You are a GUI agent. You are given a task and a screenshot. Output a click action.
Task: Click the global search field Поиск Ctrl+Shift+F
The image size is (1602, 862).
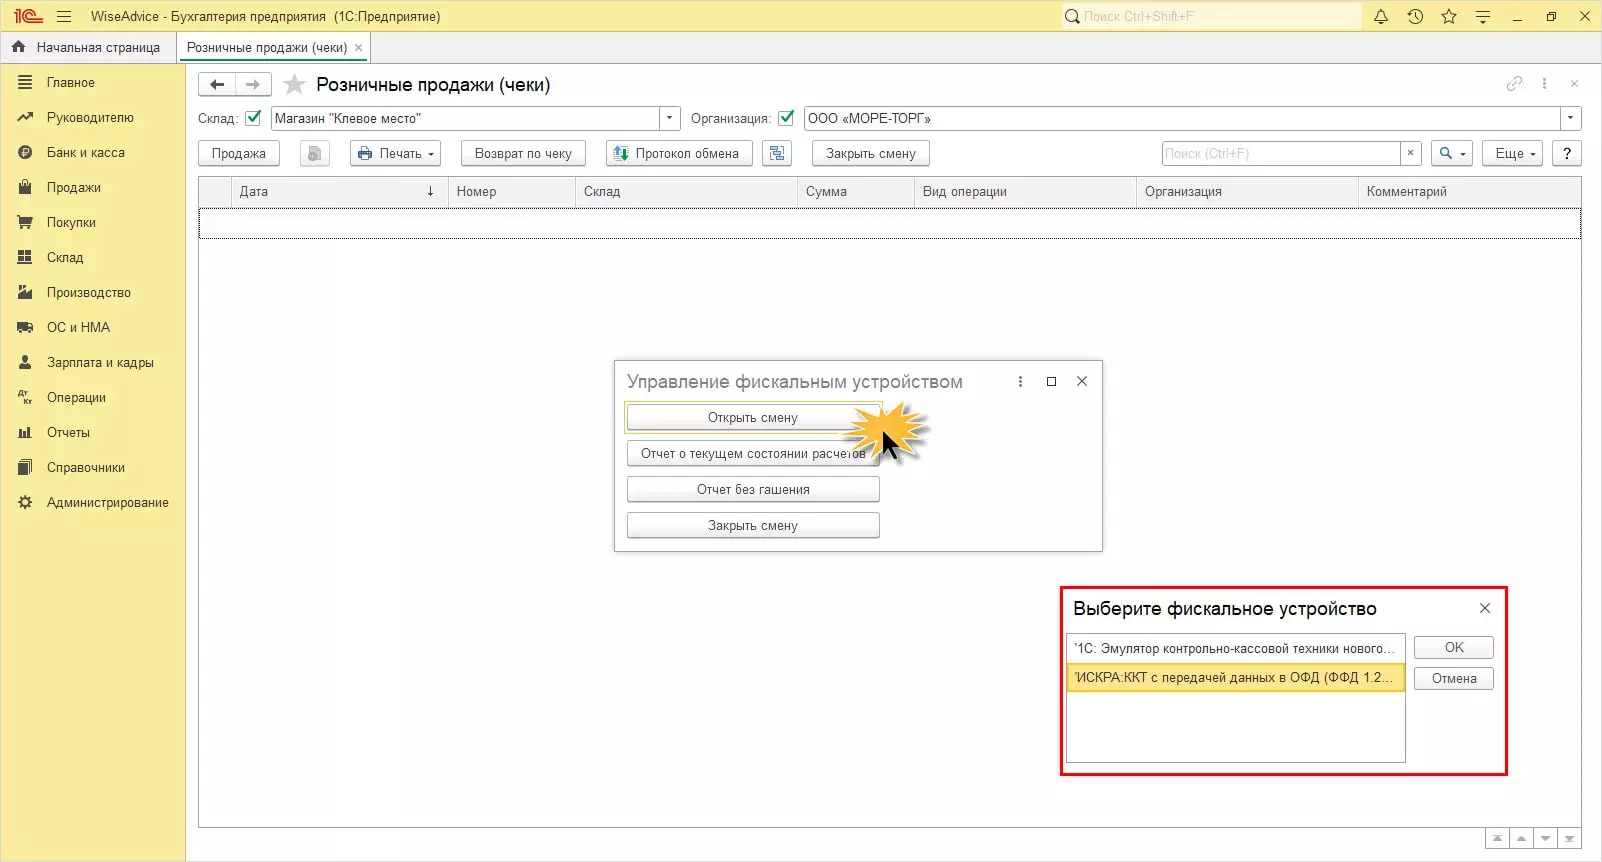[x=1212, y=16]
